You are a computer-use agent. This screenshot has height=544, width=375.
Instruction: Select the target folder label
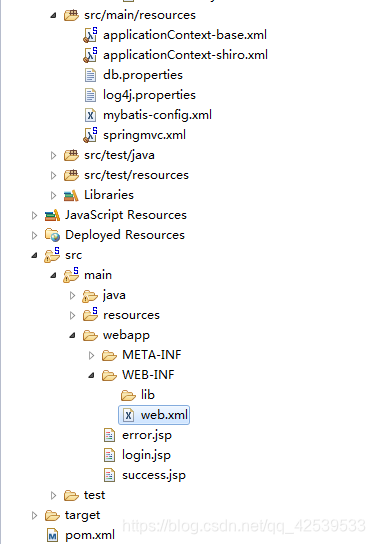(x=82, y=516)
